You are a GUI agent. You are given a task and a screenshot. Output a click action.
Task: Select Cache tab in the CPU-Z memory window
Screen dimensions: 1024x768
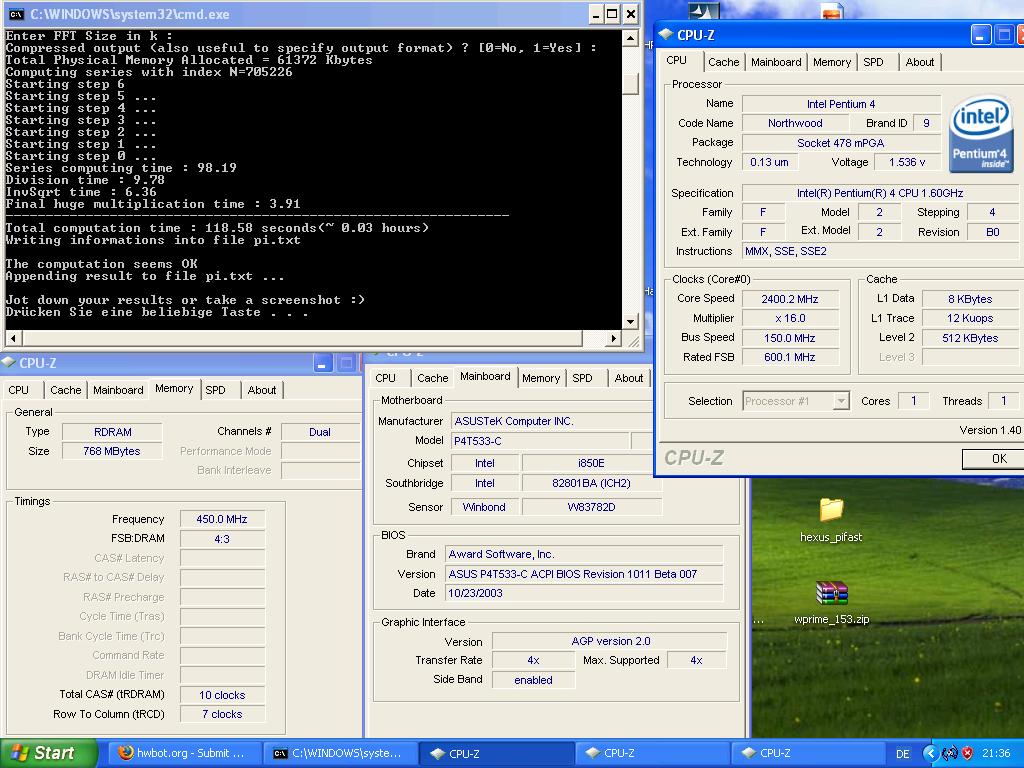click(x=65, y=390)
